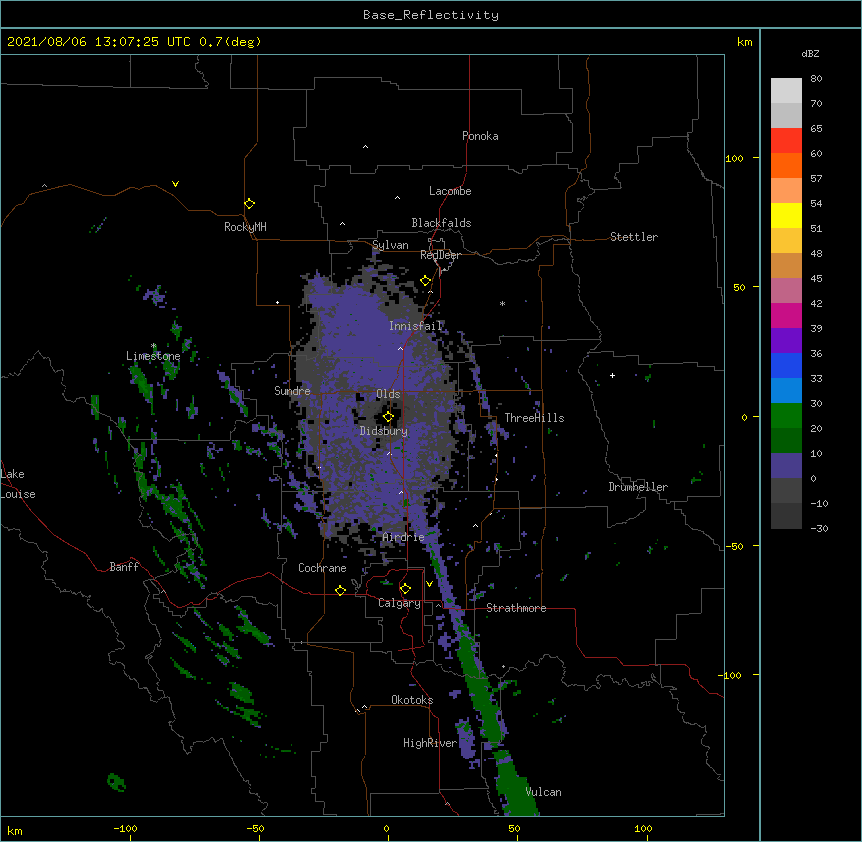Click the Innisfail town label
The height and width of the screenshot is (842, 862).
(415, 326)
